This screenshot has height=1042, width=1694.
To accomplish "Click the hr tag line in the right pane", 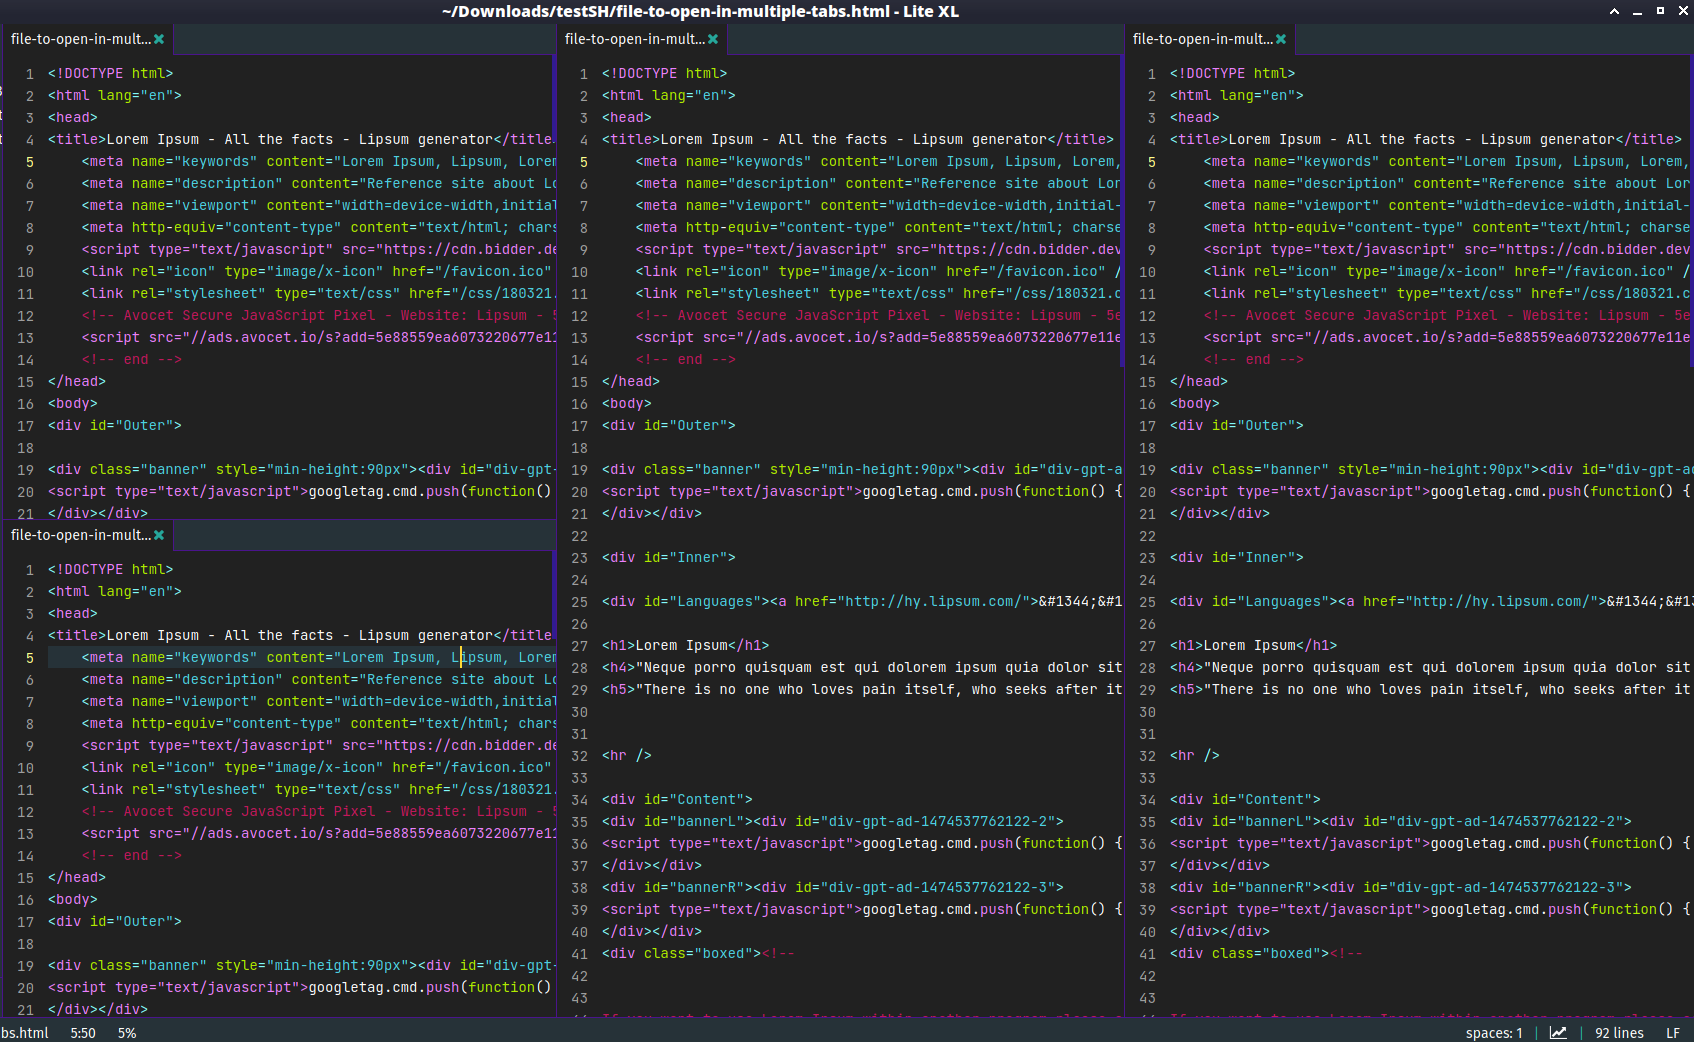I will (x=1194, y=756).
